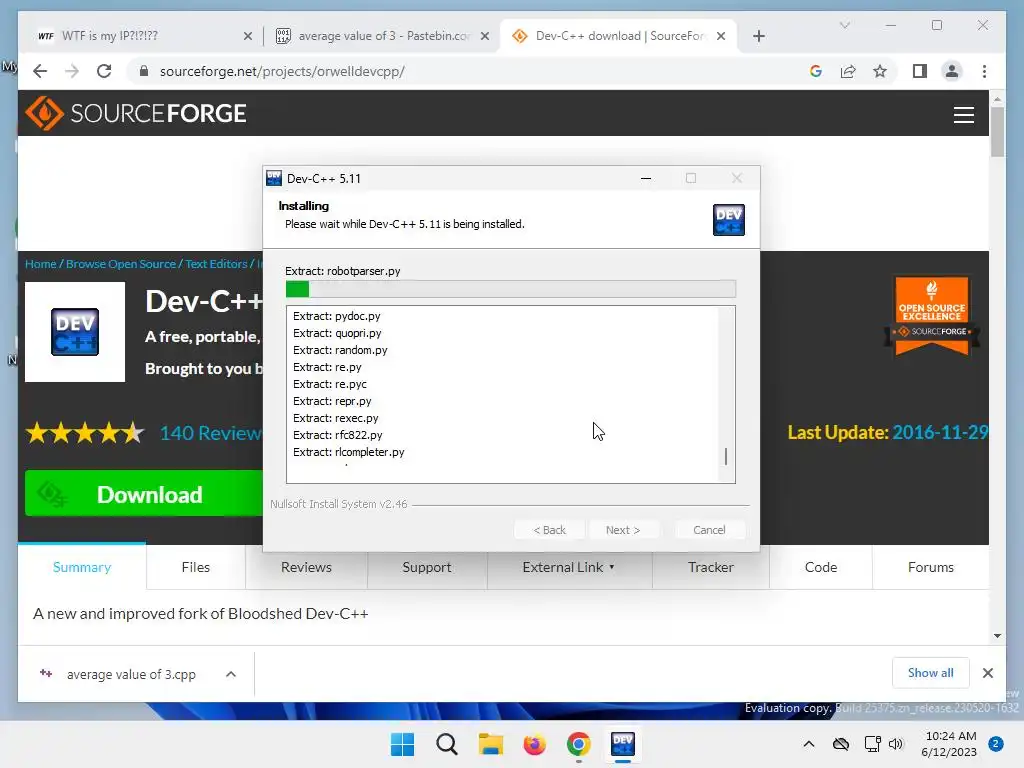
Task: Click the URL address bar
Action: pos(470,71)
